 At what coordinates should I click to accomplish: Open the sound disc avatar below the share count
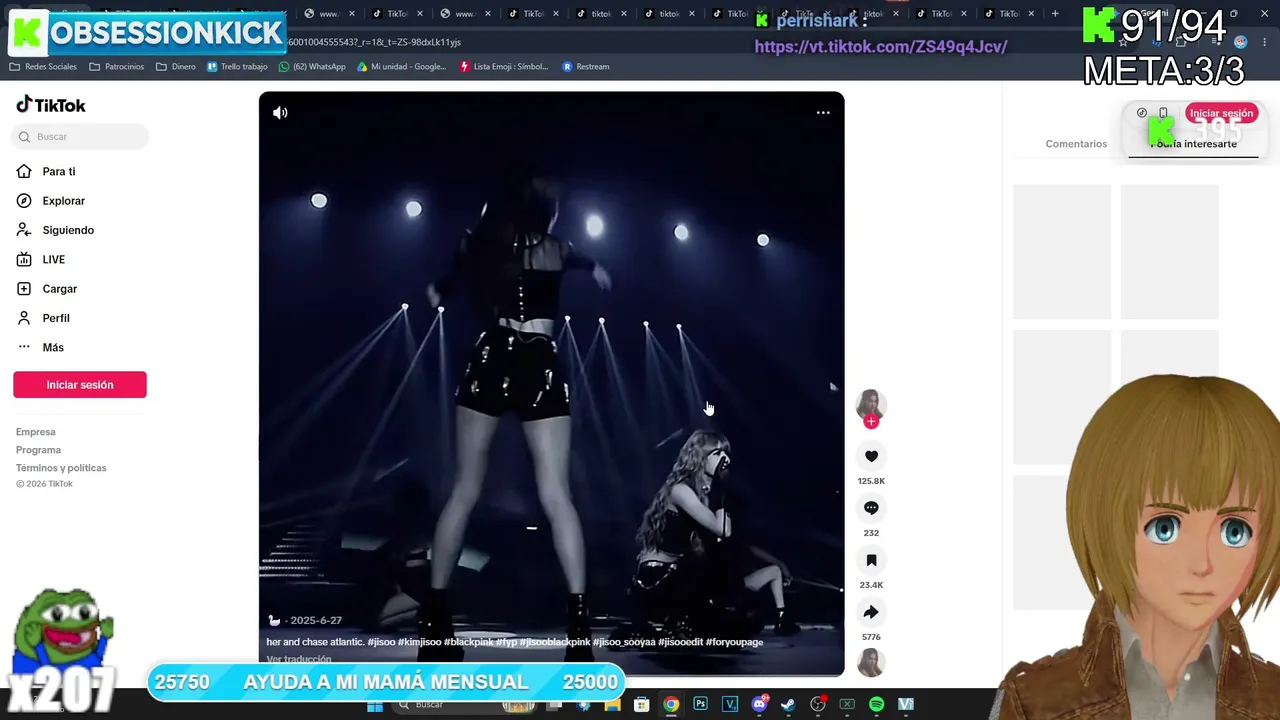871,663
